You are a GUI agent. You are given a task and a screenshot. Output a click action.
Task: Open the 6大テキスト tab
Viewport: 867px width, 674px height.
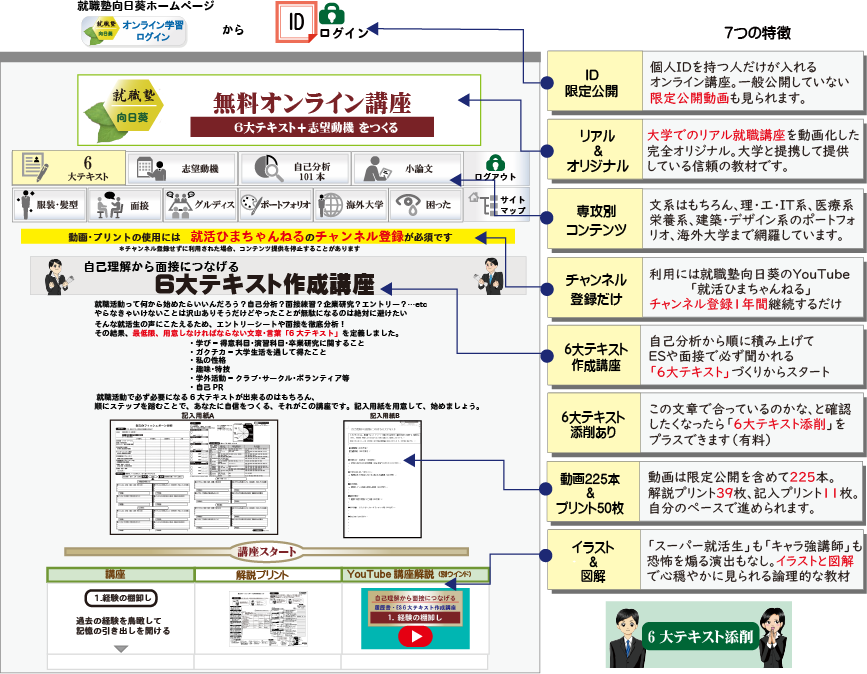[x=68, y=168]
